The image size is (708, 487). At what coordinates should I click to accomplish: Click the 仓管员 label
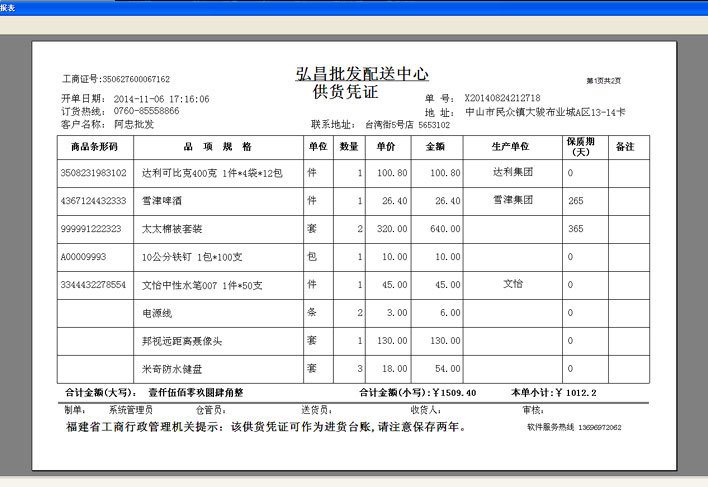210,410
